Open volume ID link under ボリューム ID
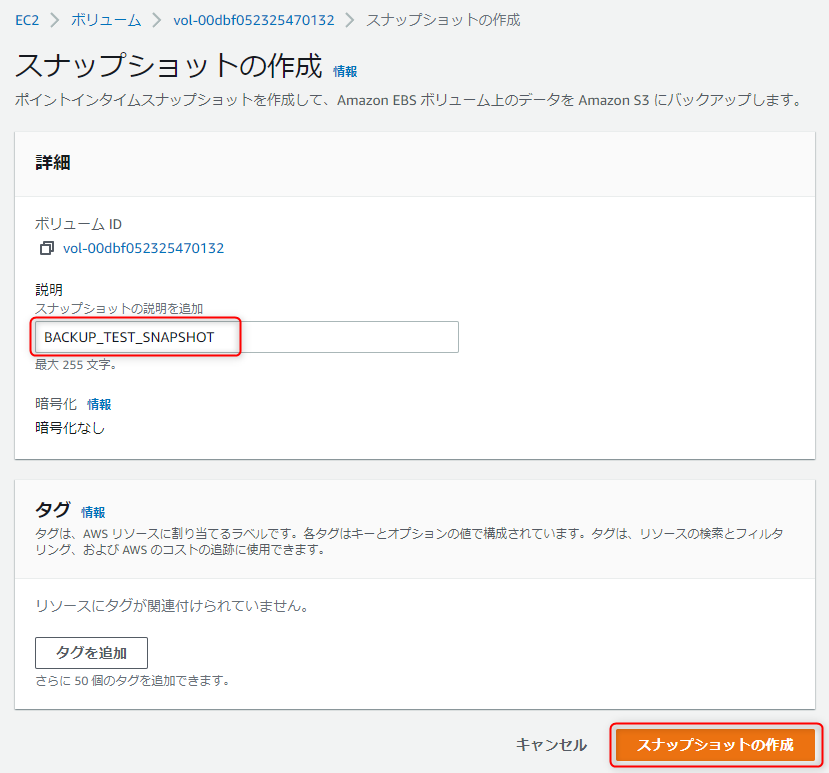 click(x=143, y=248)
